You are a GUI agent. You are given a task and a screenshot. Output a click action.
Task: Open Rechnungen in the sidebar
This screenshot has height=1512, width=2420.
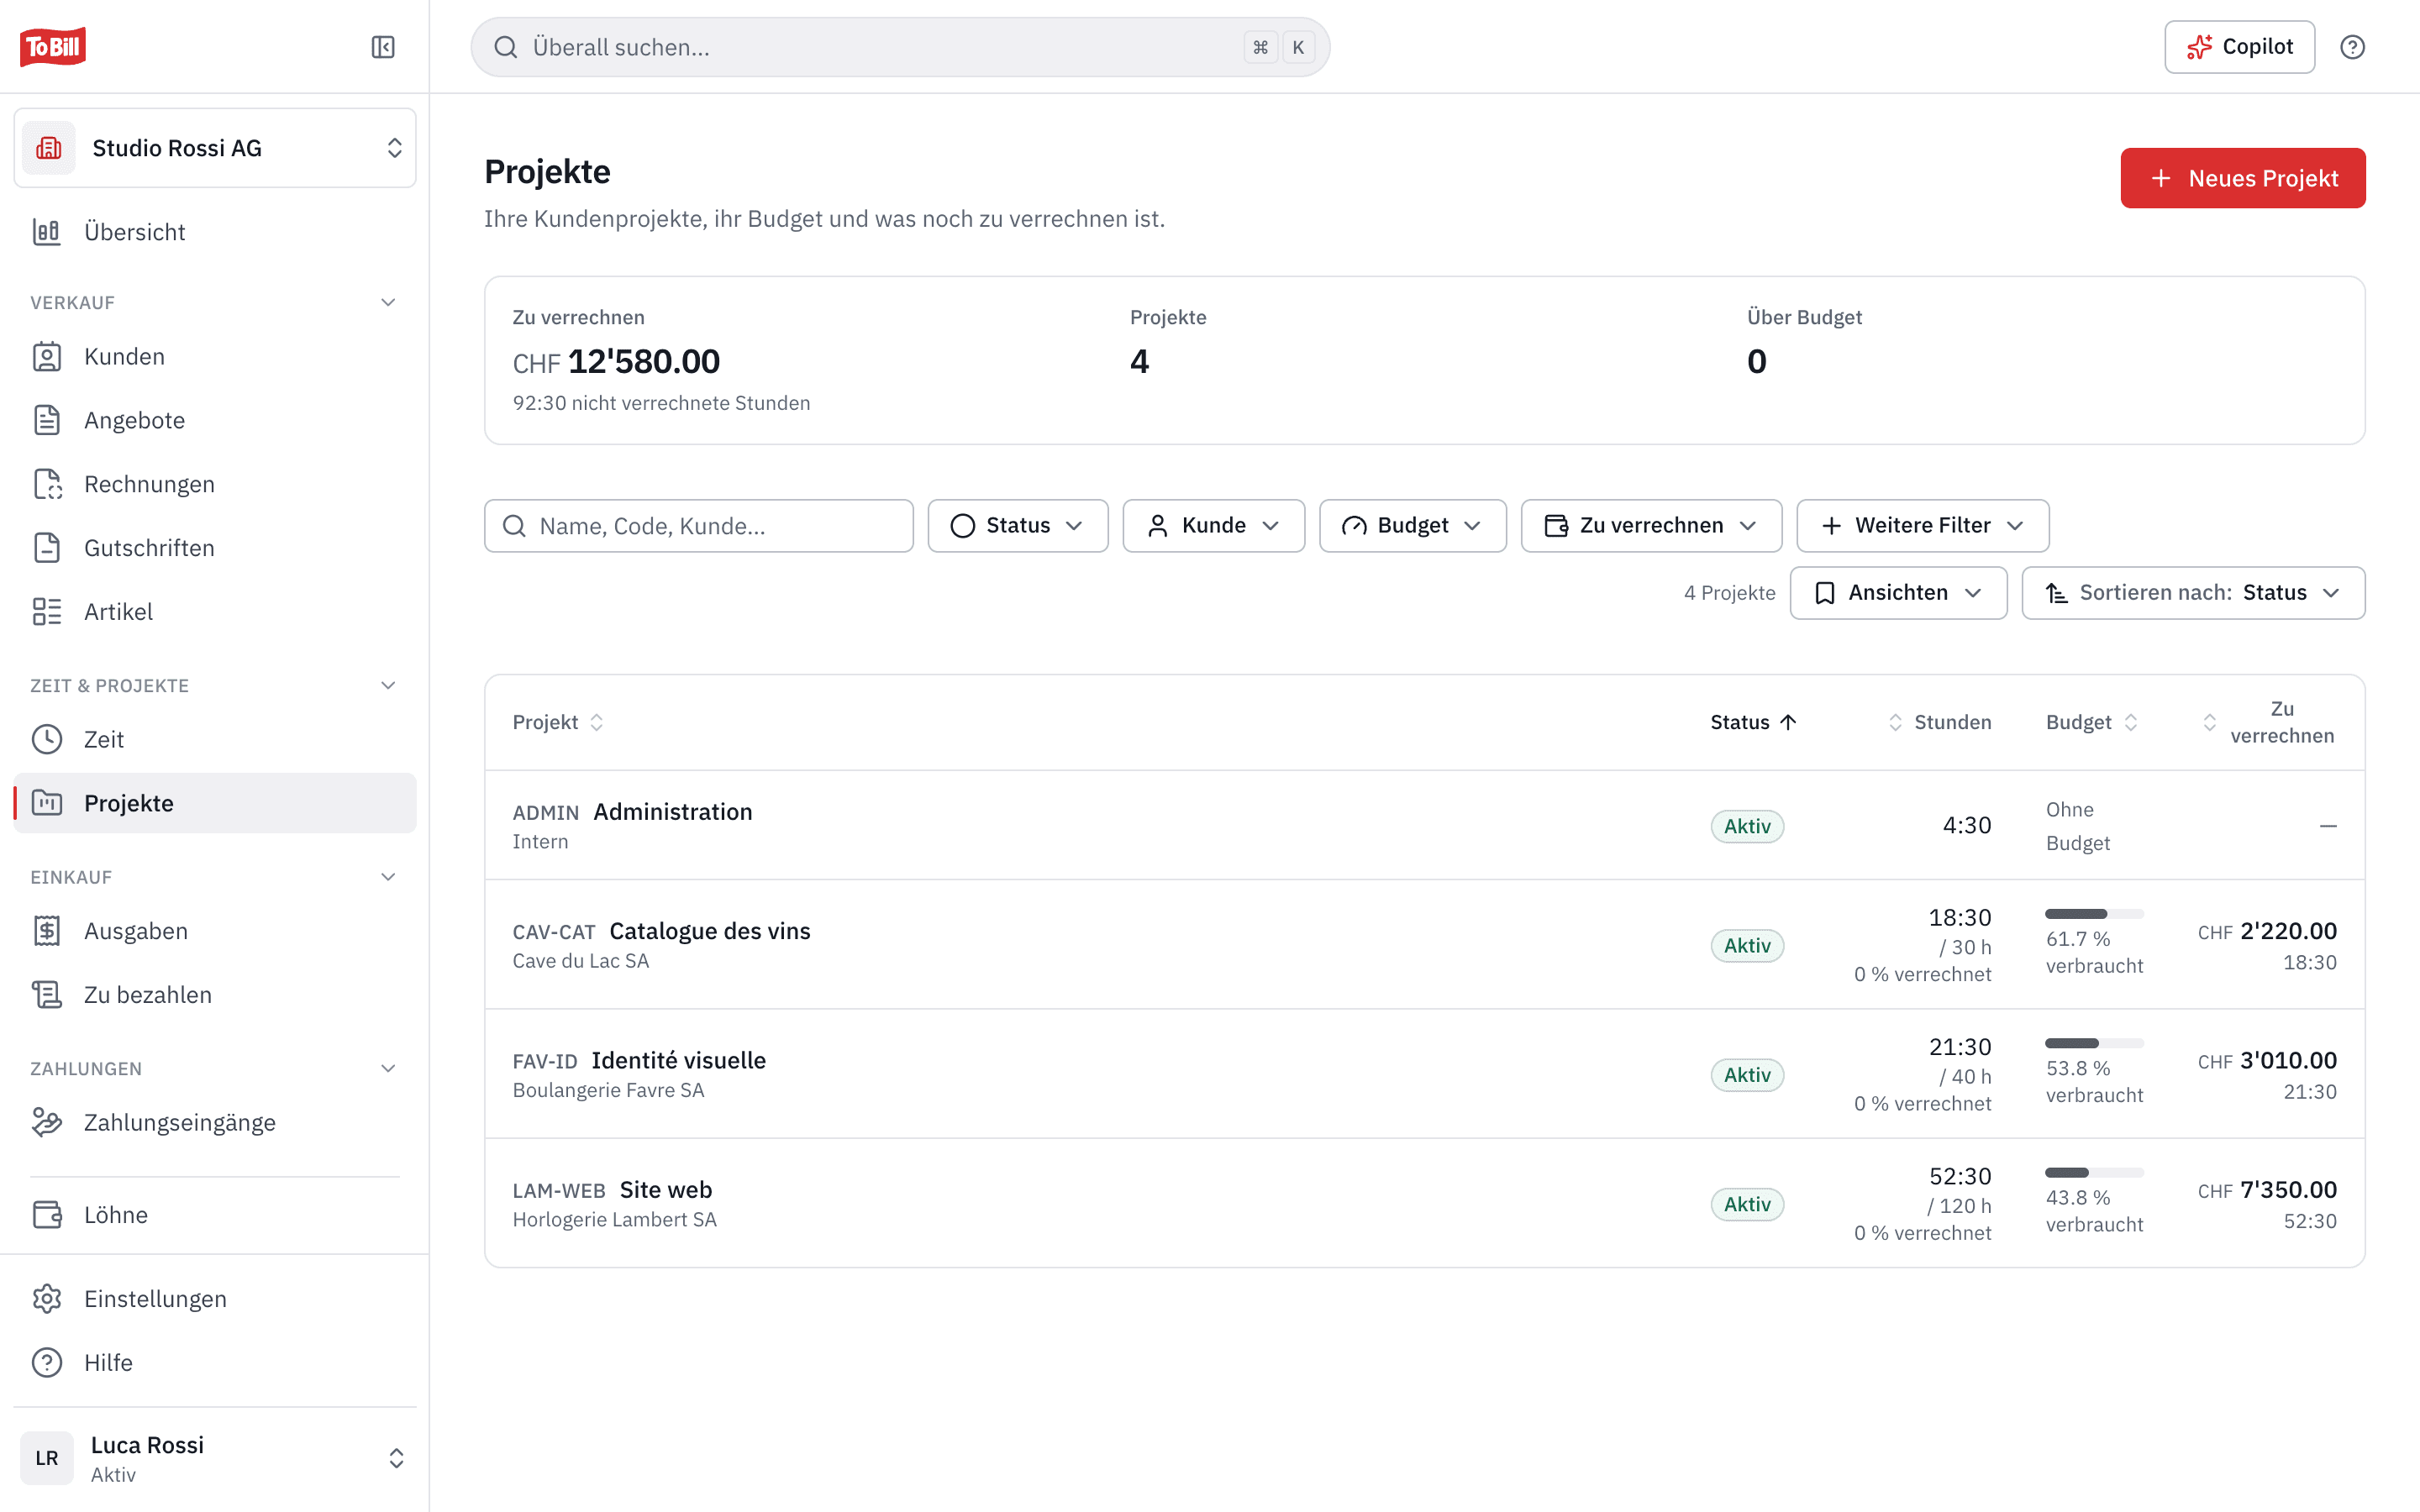215,485
